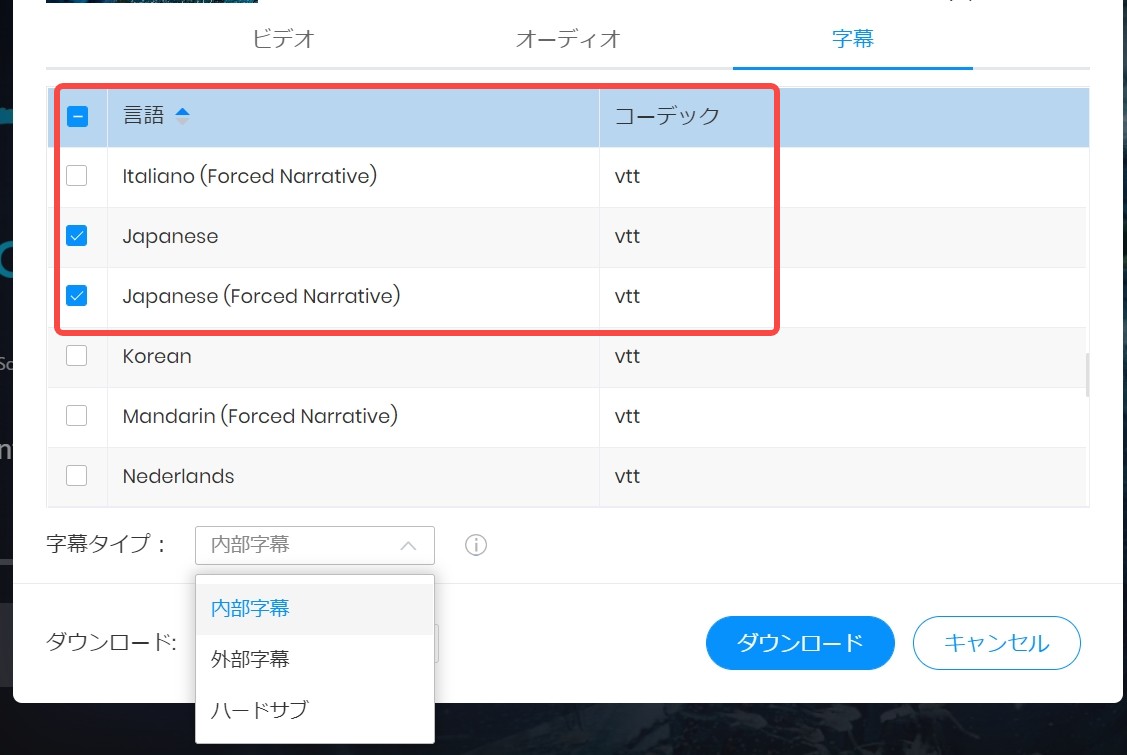1127x755 pixels.
Task: Click the コーデック column header
Action: (x=663, y=116)
